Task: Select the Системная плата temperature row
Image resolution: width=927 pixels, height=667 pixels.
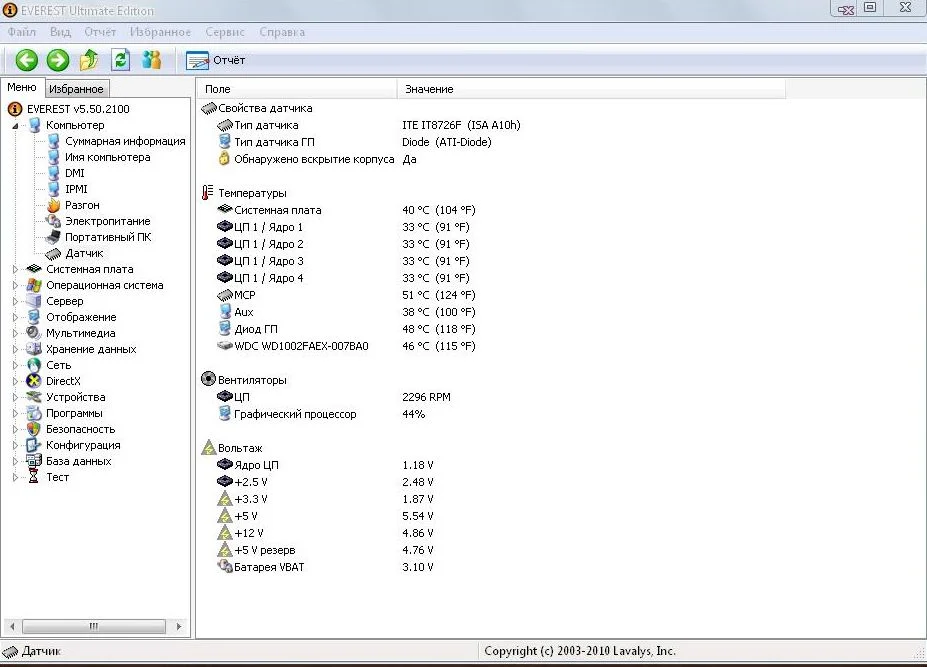Action: click(x=346, y=210)
